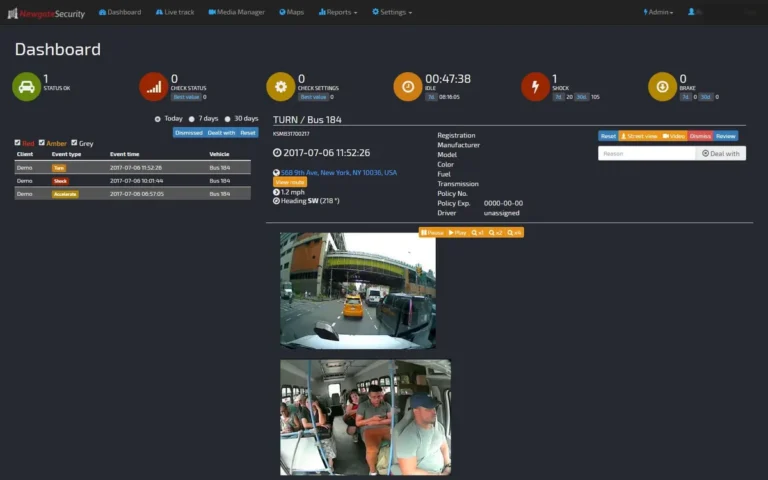Image resolution: width=768 pixels, height=480 pixels.
Task: Click the Best value tag under Check Settings
Action: pos(313,97)
